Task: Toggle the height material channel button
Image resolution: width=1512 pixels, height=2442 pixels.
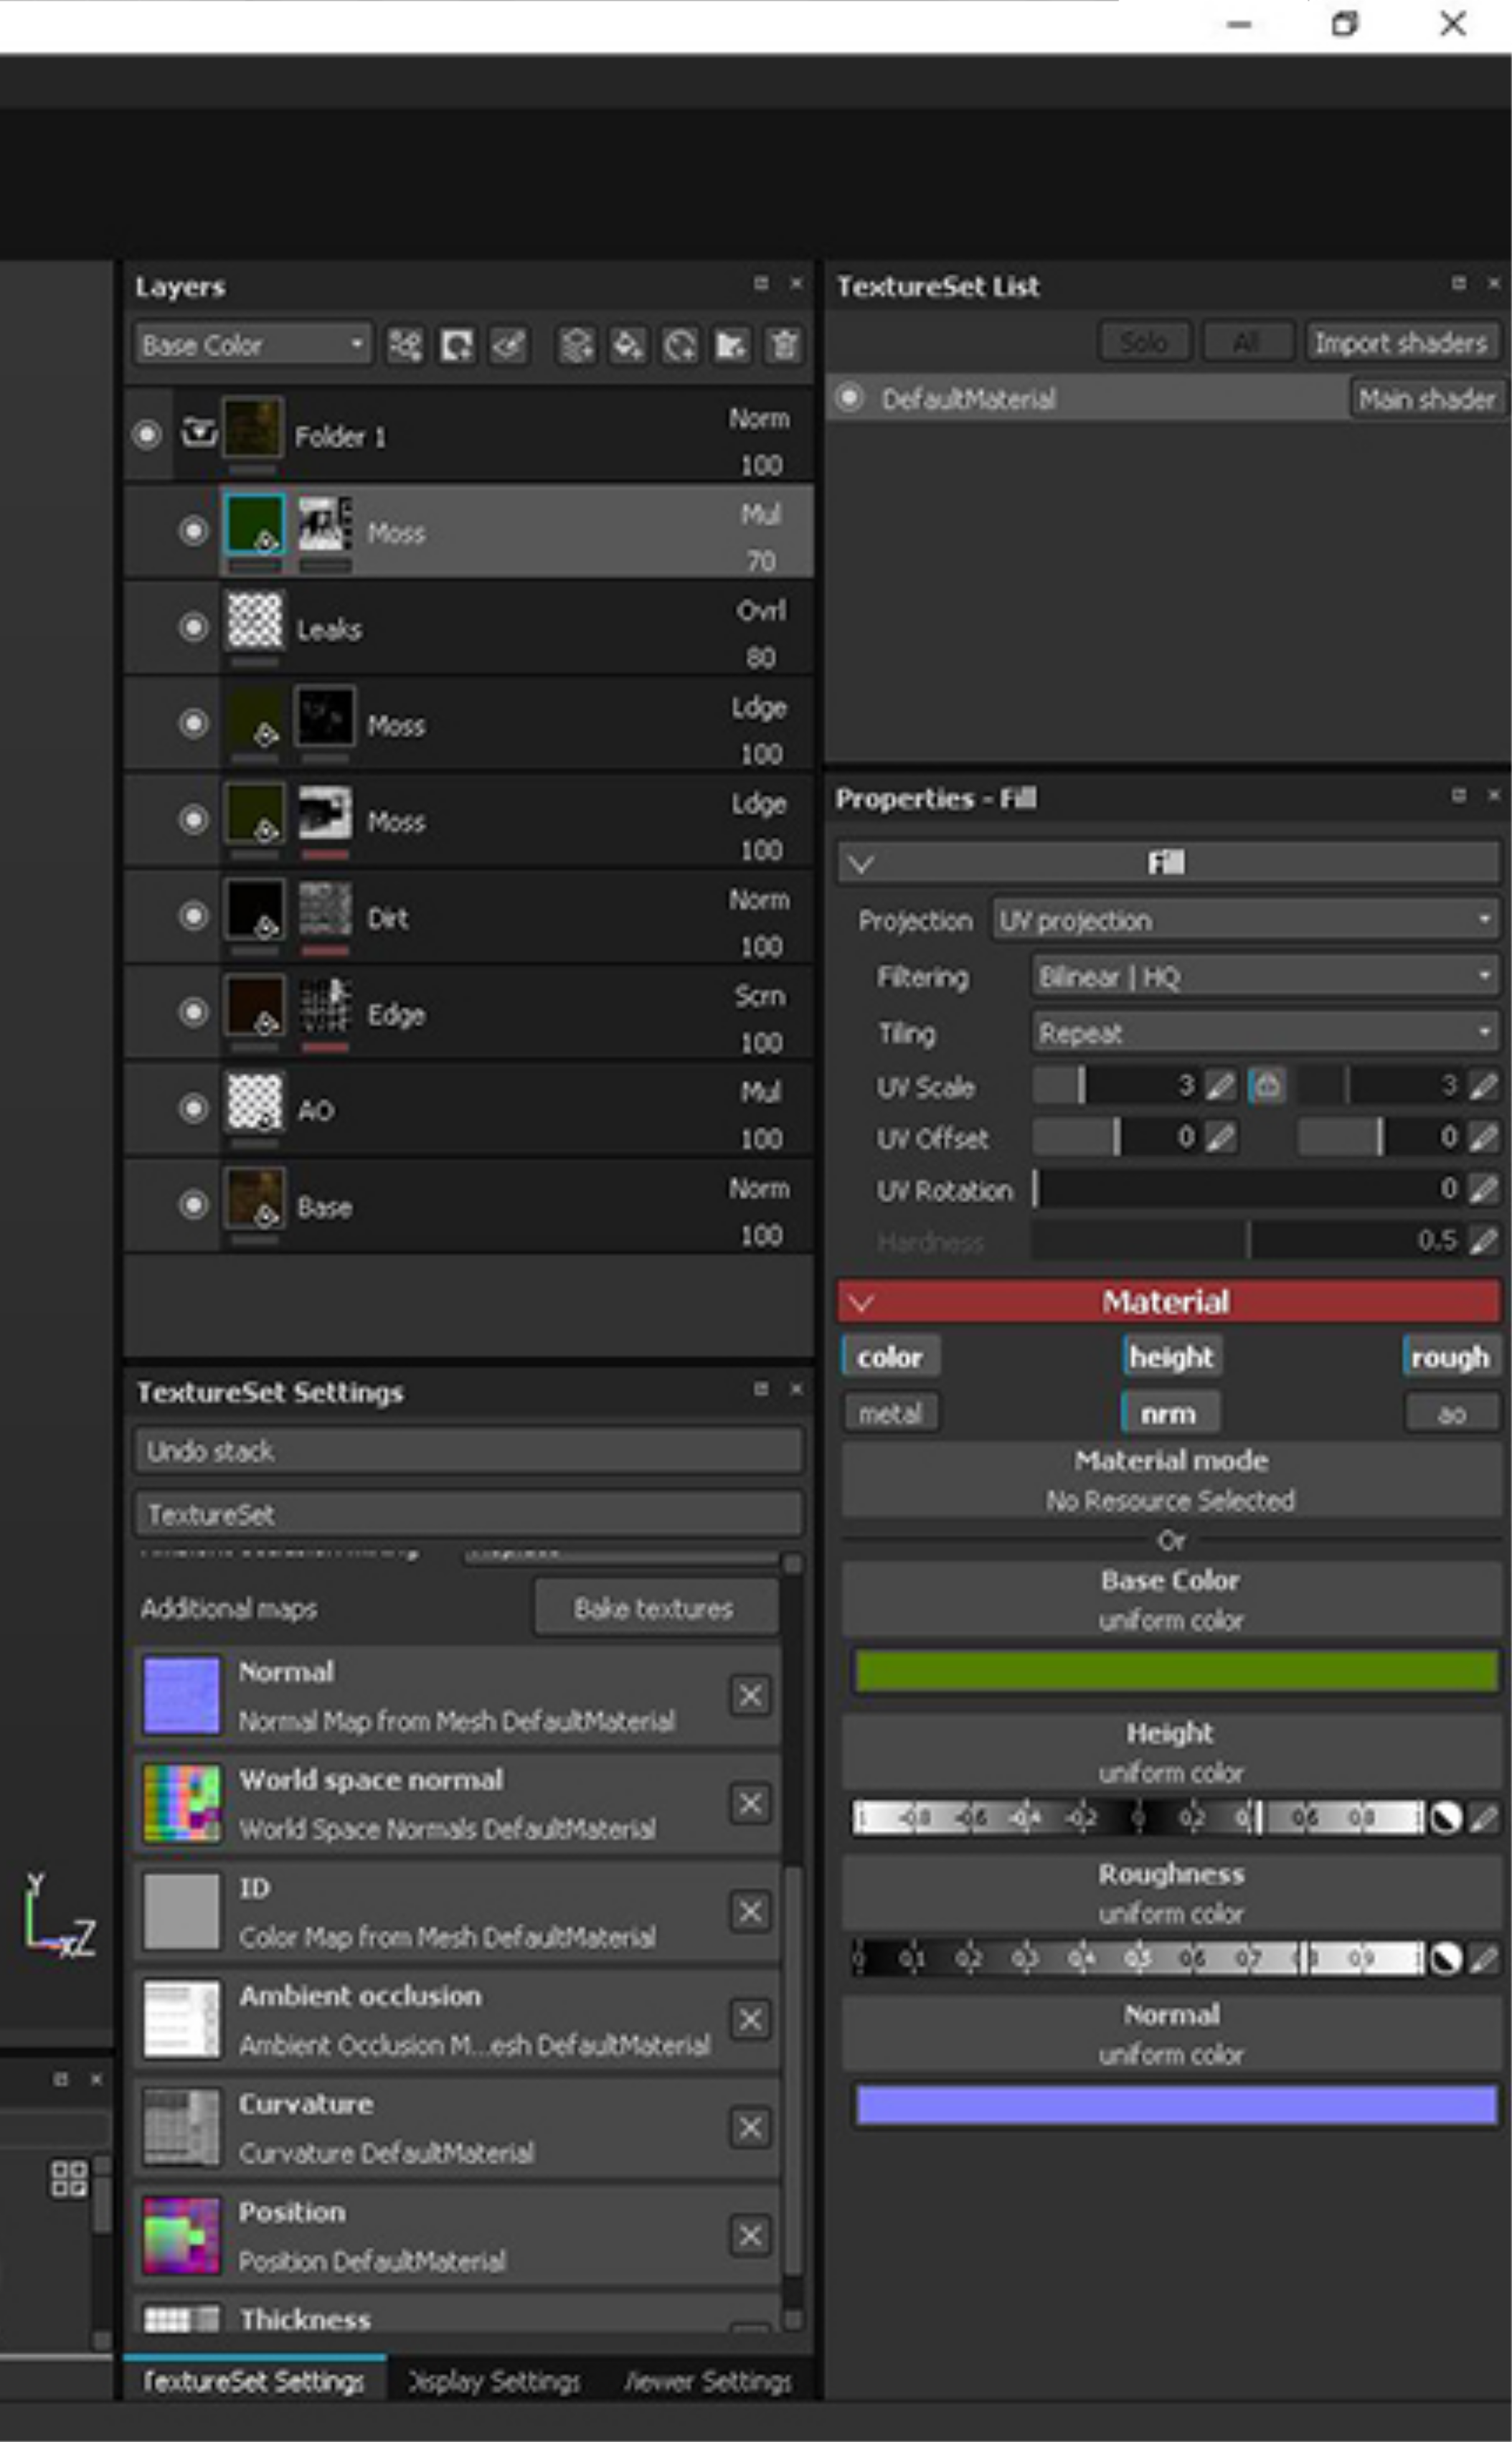Action: pyautogui.click(x=1171, y=1357)
